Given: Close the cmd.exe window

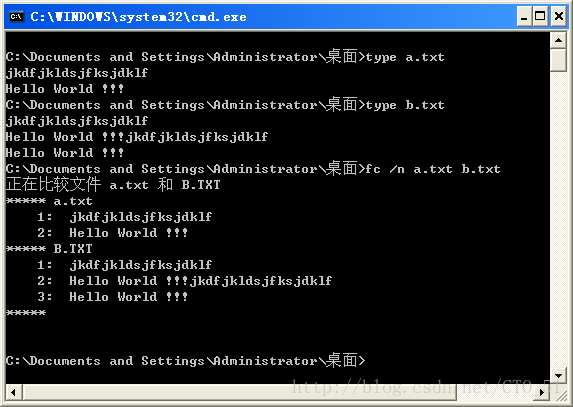Looking at the screenshot, I should [559, 16].
